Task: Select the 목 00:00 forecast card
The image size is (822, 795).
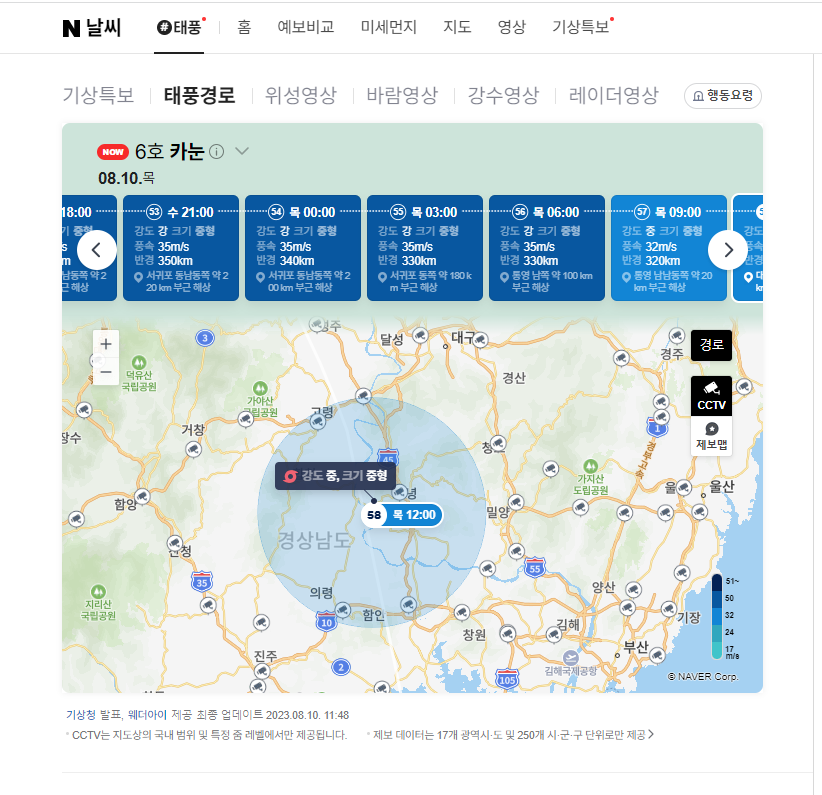Action: (303, 248)
